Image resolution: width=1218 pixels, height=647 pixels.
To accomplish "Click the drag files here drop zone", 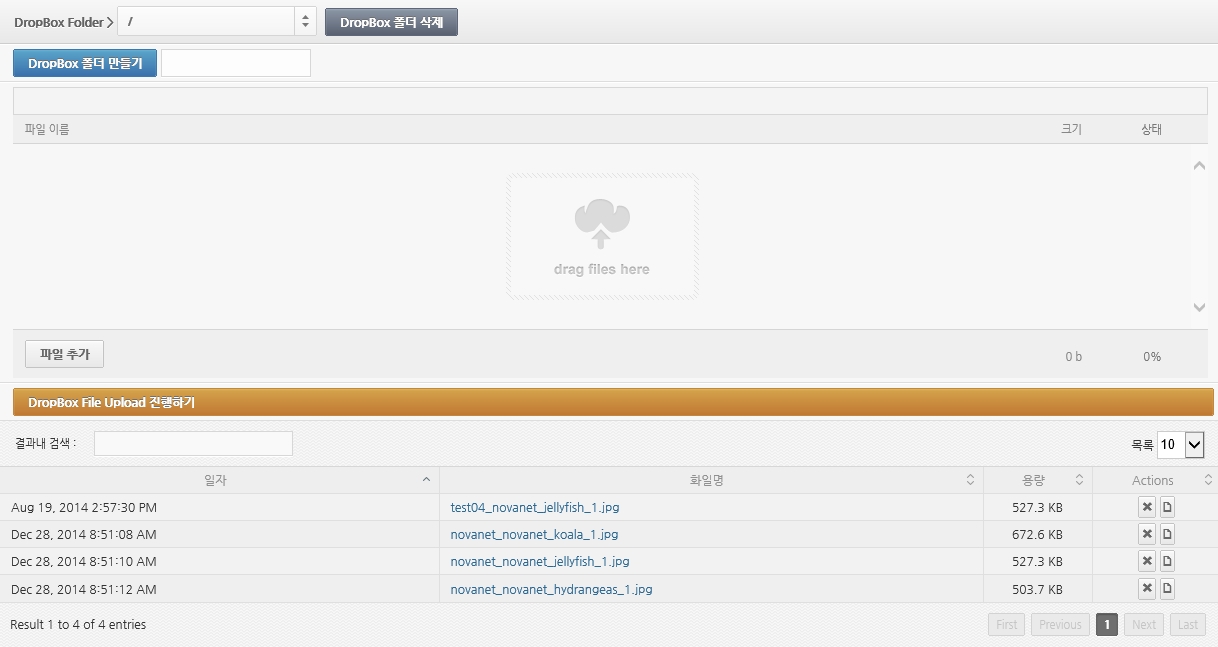I will [602, 237].
